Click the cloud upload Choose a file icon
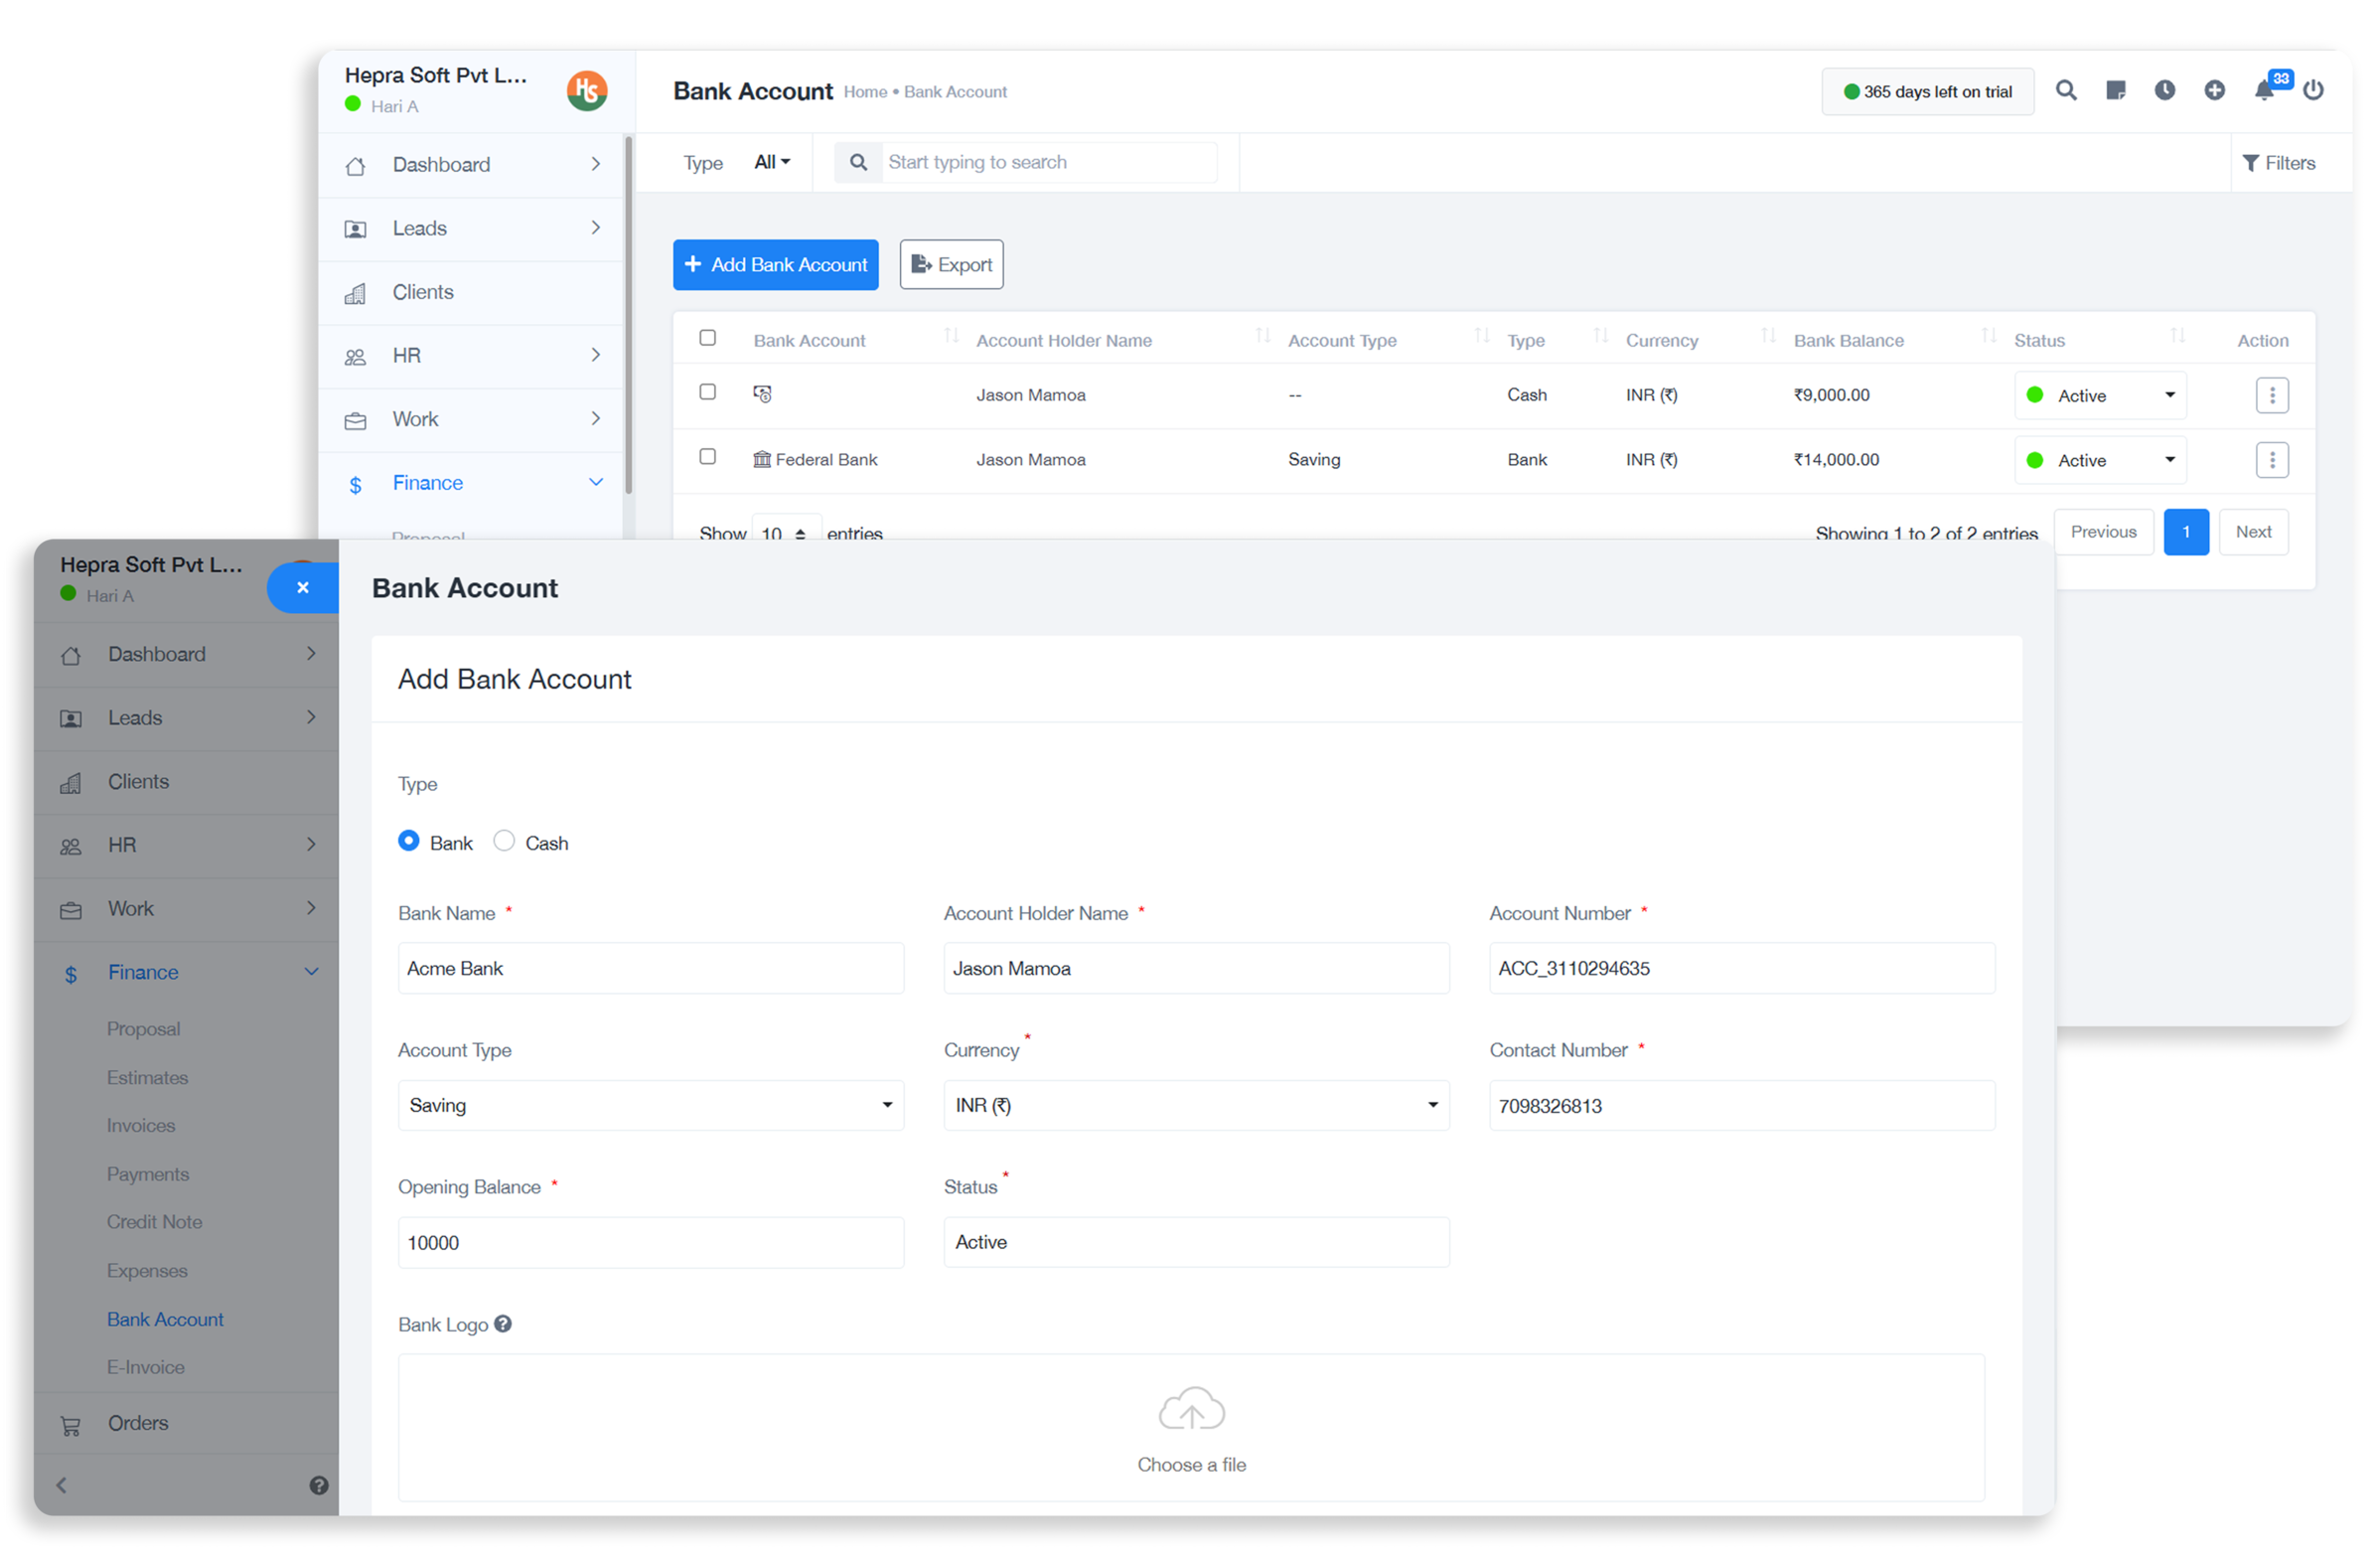This screenshot has height=1561, width=2380. click(1191, 1410)
